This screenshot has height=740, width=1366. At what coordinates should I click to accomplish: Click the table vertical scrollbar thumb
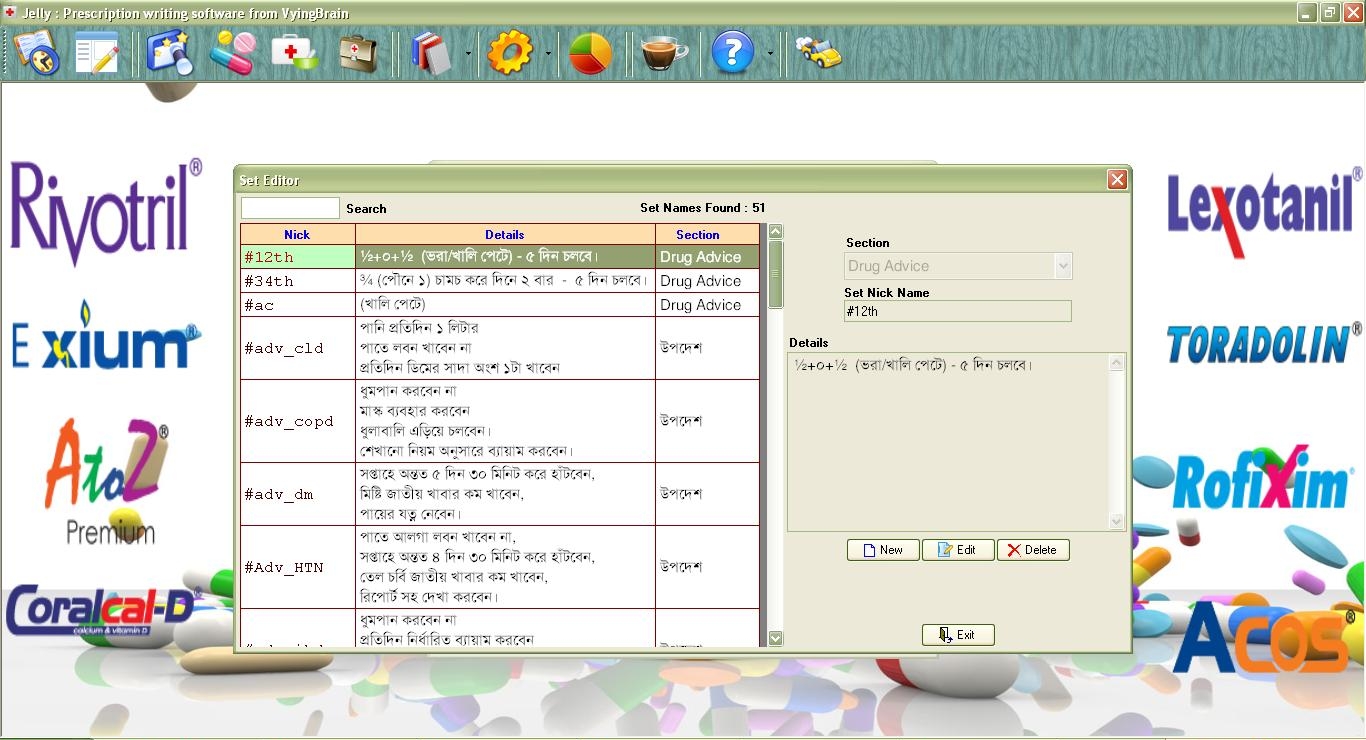775,273
